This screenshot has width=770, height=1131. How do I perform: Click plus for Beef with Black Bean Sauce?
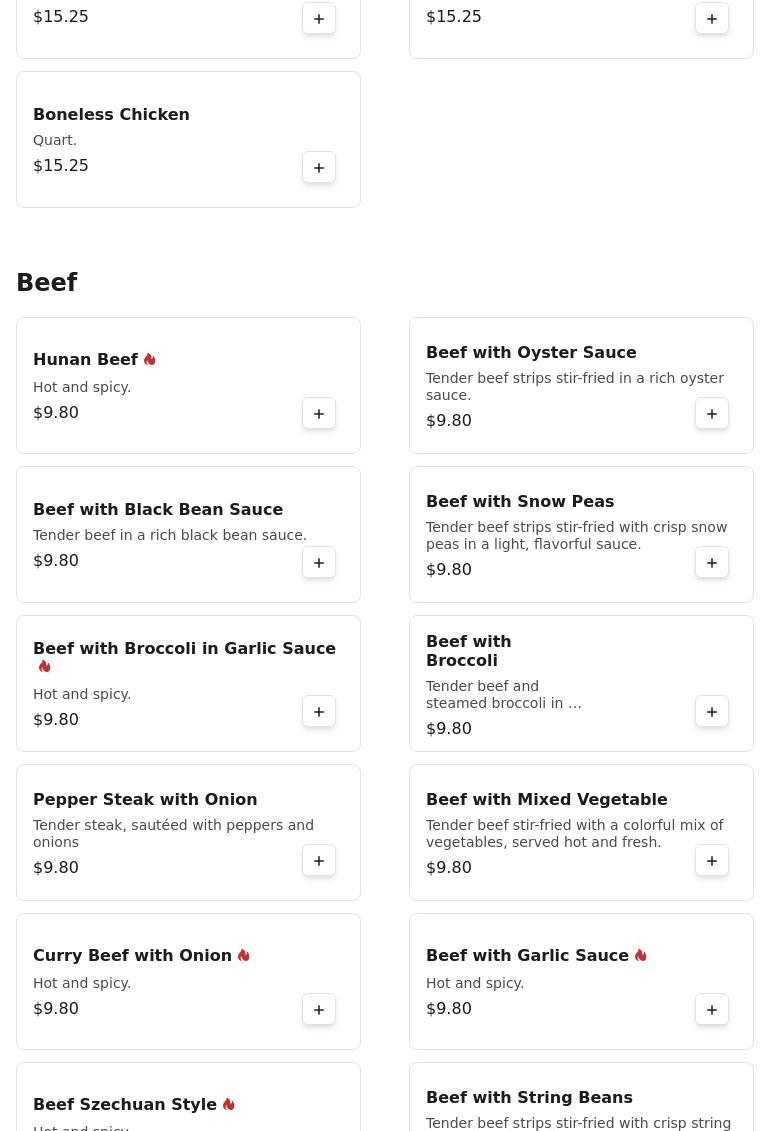(x=319, y=563)
